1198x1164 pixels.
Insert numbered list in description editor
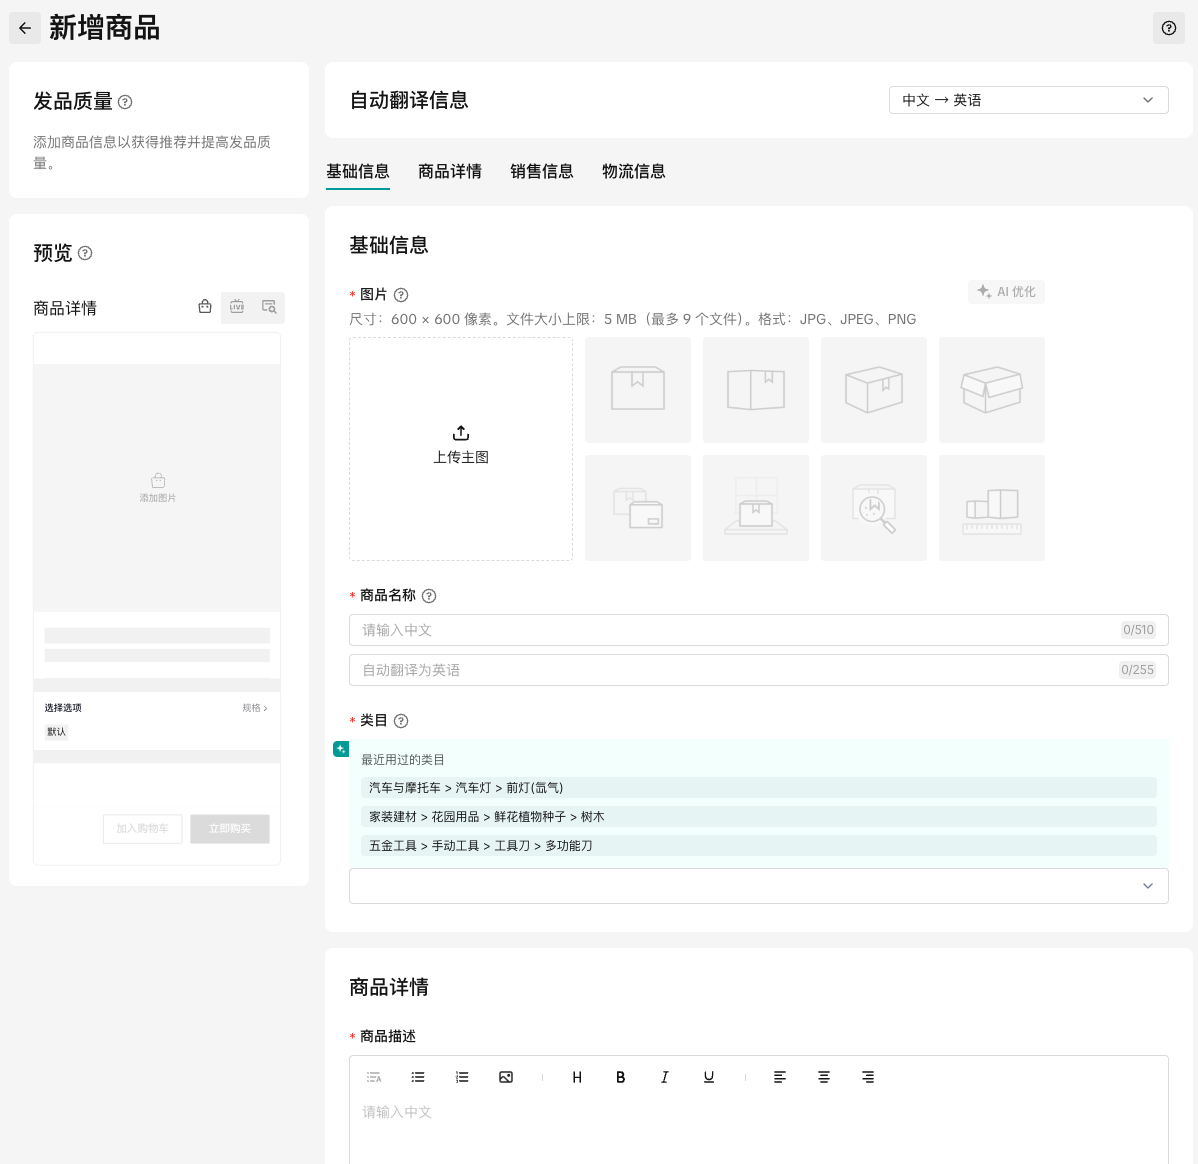tap(462, 1077)
